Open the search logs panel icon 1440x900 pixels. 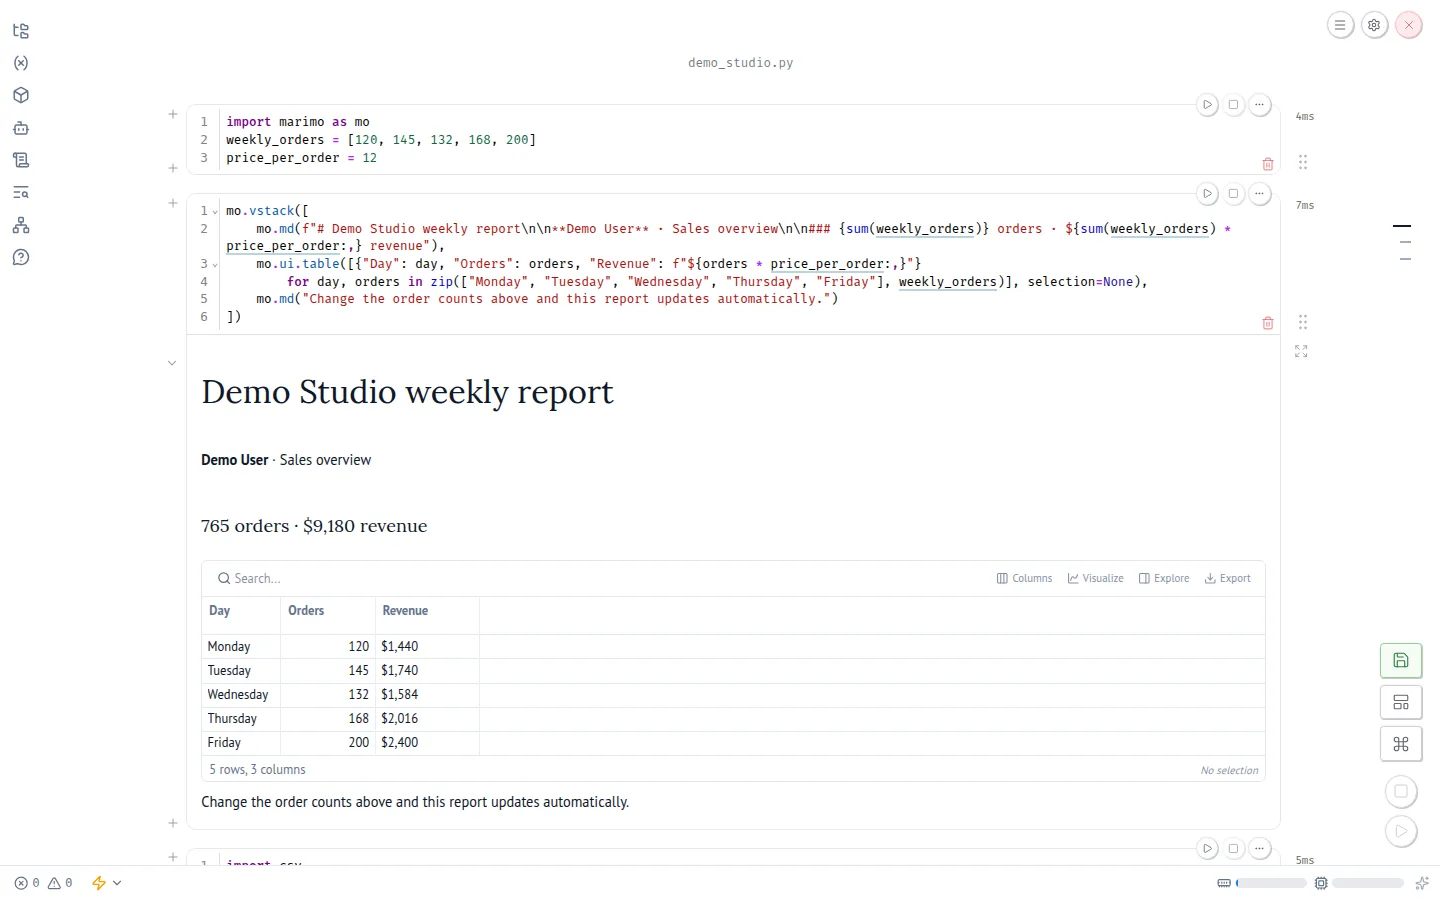(21, 192)
